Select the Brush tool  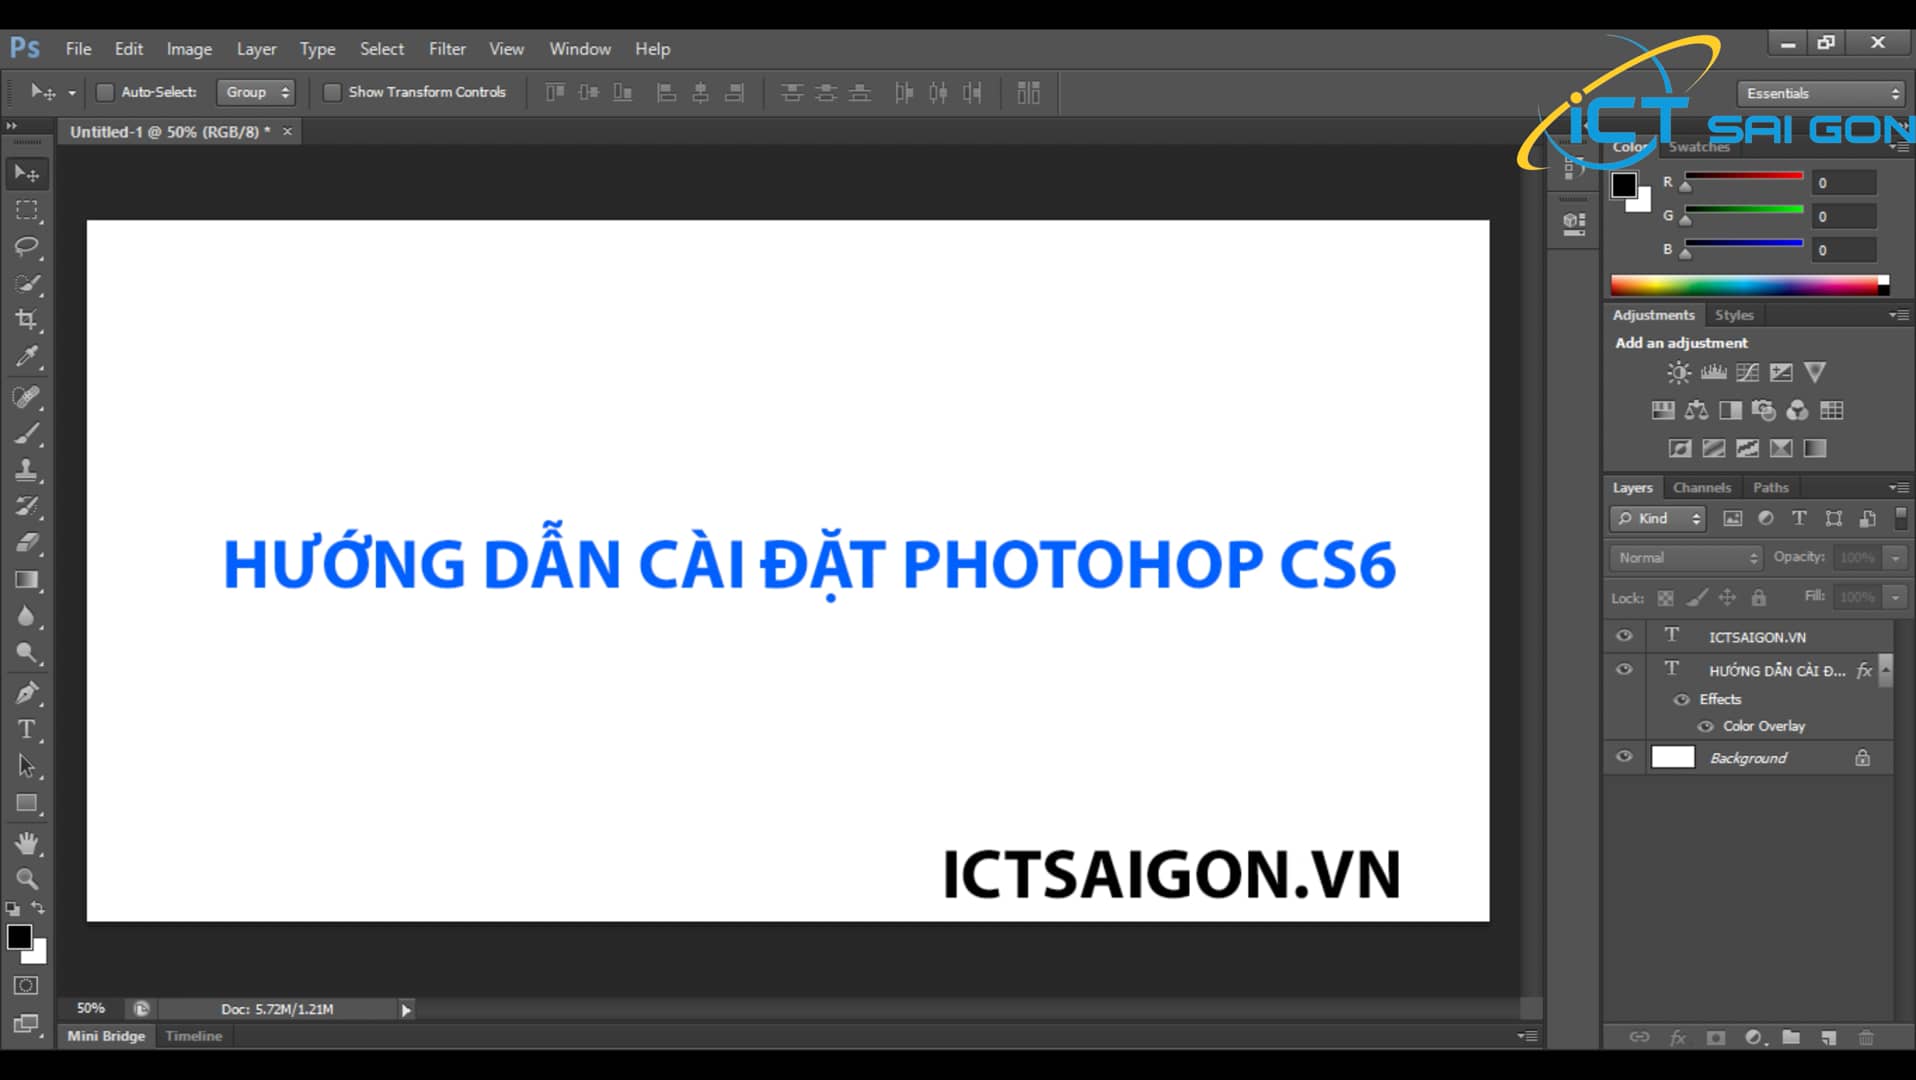coord(27,434)
